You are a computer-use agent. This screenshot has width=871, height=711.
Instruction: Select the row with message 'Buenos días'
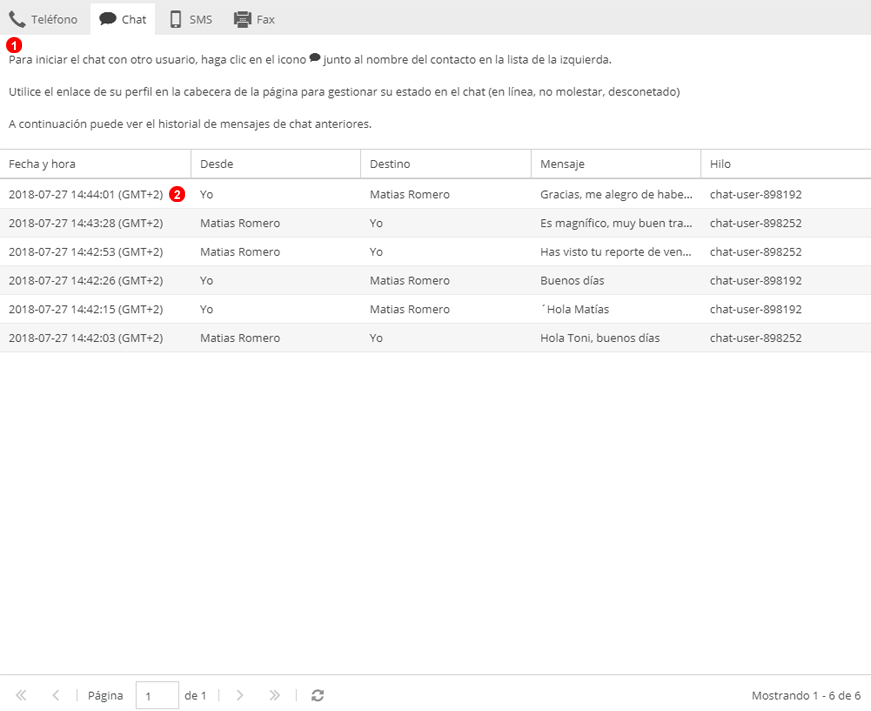coord(572,281)
